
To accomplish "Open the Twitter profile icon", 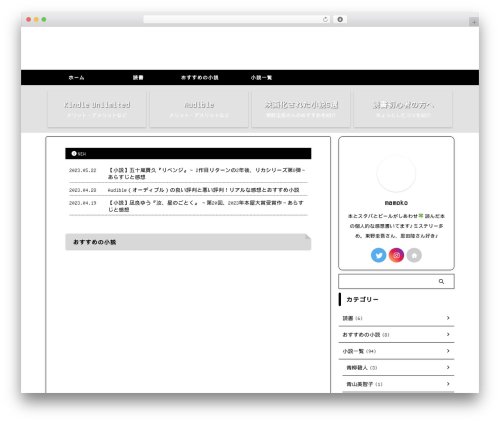I will click(x=378, y=255).
